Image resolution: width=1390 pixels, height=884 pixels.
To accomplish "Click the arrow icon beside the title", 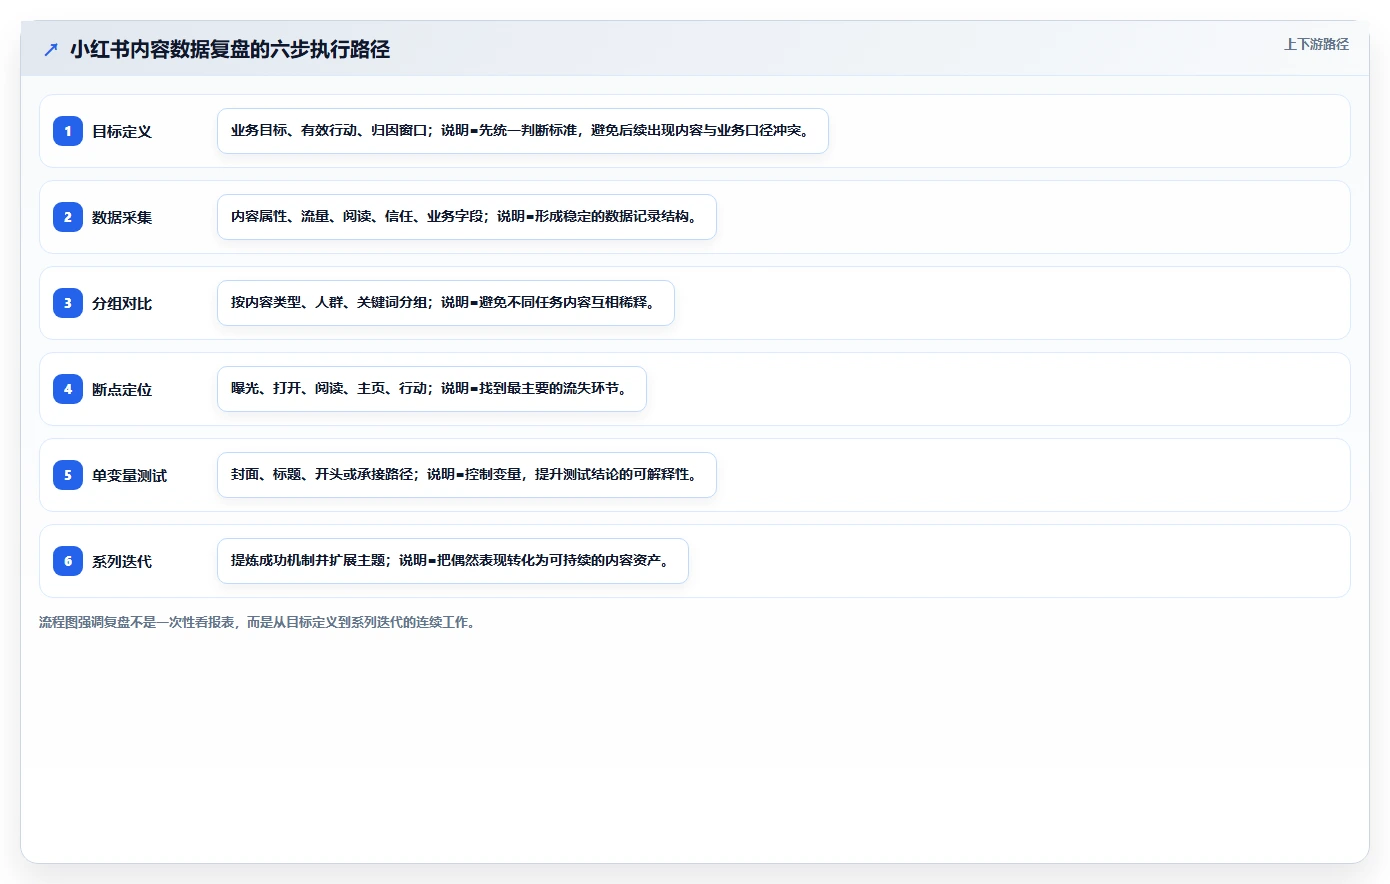I will [x=51, y=50].
